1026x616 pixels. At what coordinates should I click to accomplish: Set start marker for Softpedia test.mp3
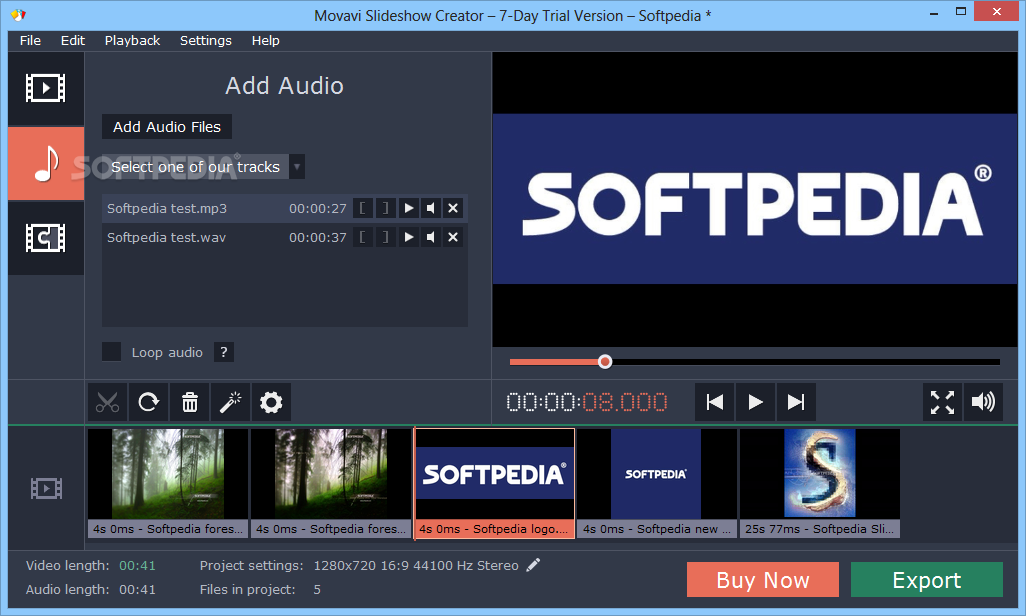point(363,208)
